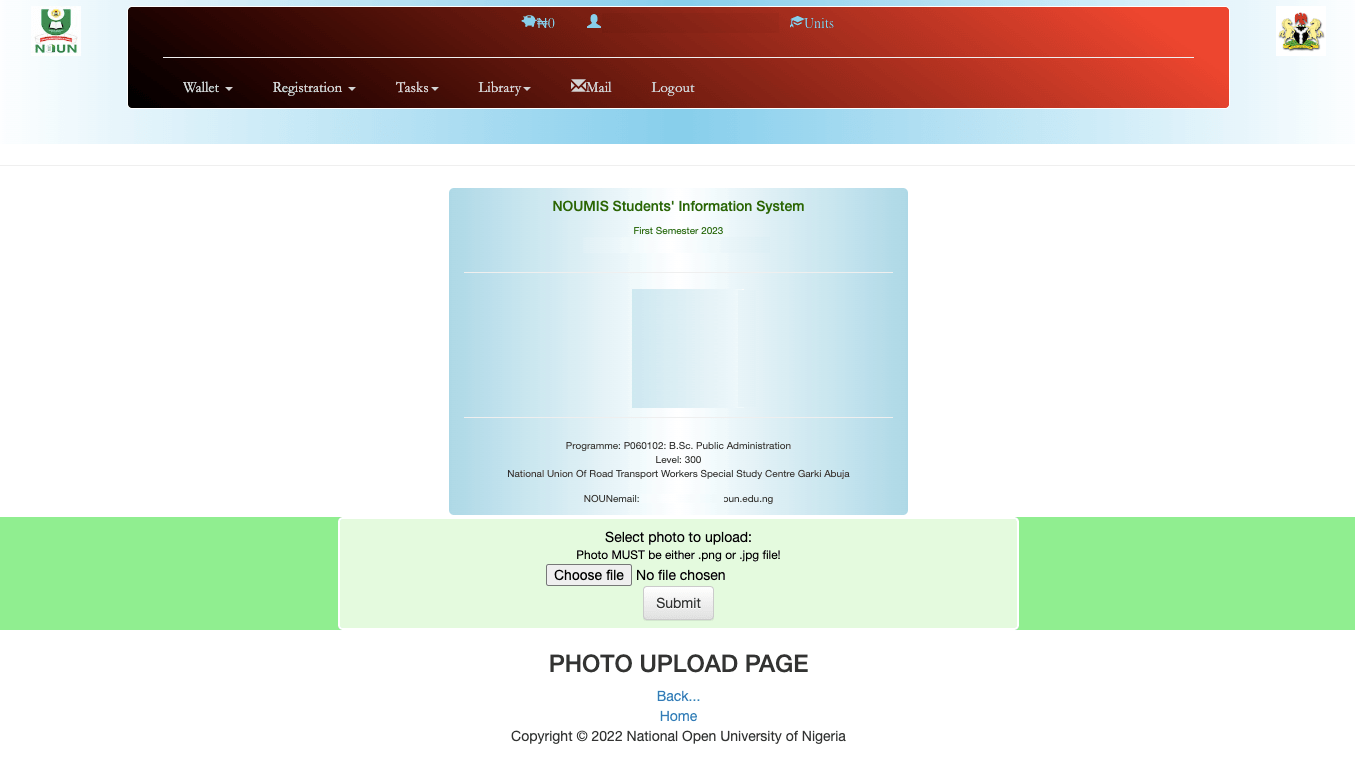Click the Nigerian coat of arms emblem
Viewport: 1355px width, 765px height.
click(1300, 31)
